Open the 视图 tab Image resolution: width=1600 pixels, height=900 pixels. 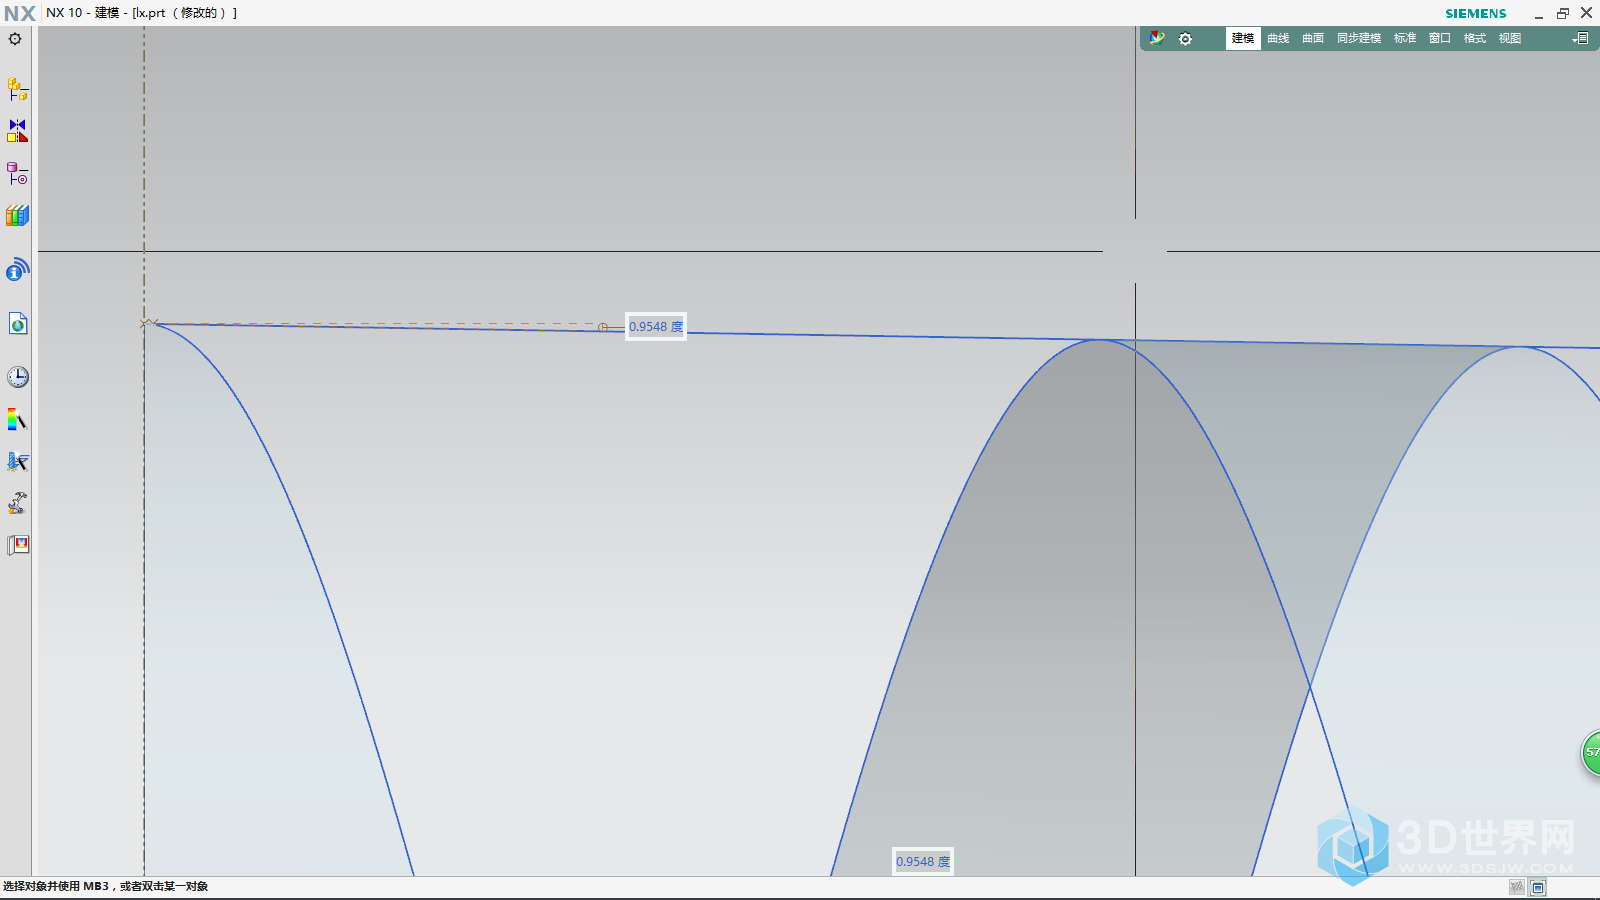[x=1510, y=38]
